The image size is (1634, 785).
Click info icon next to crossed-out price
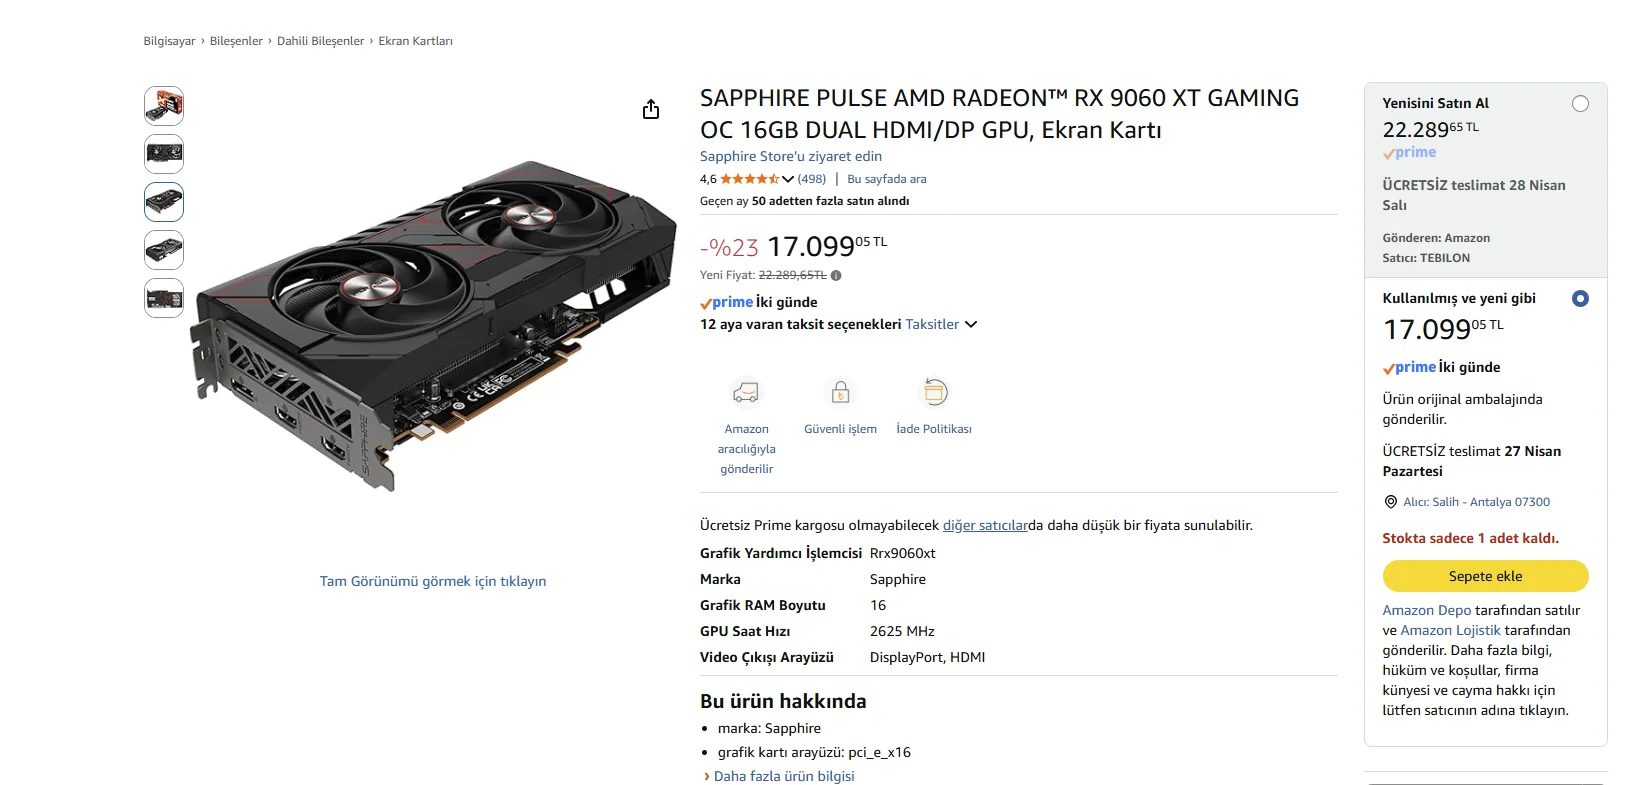[x=836, y=276]
